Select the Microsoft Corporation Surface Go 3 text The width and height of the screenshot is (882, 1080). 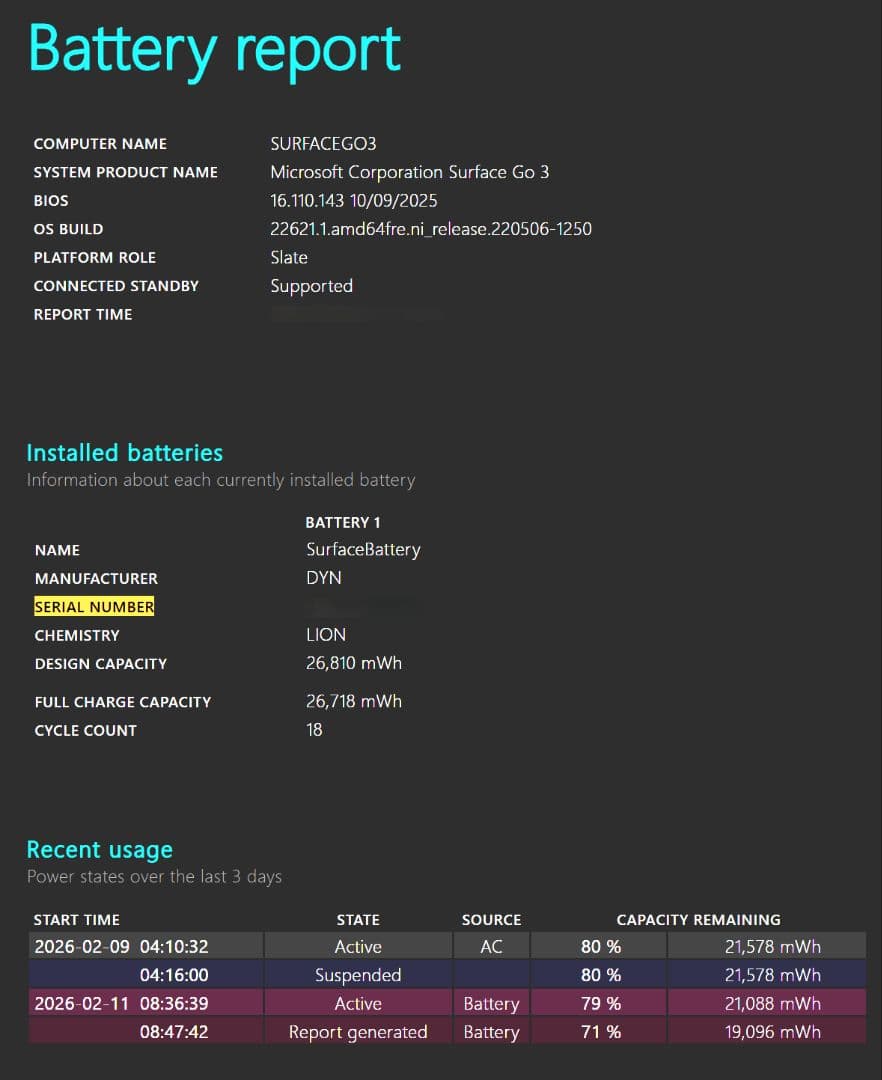409,172
